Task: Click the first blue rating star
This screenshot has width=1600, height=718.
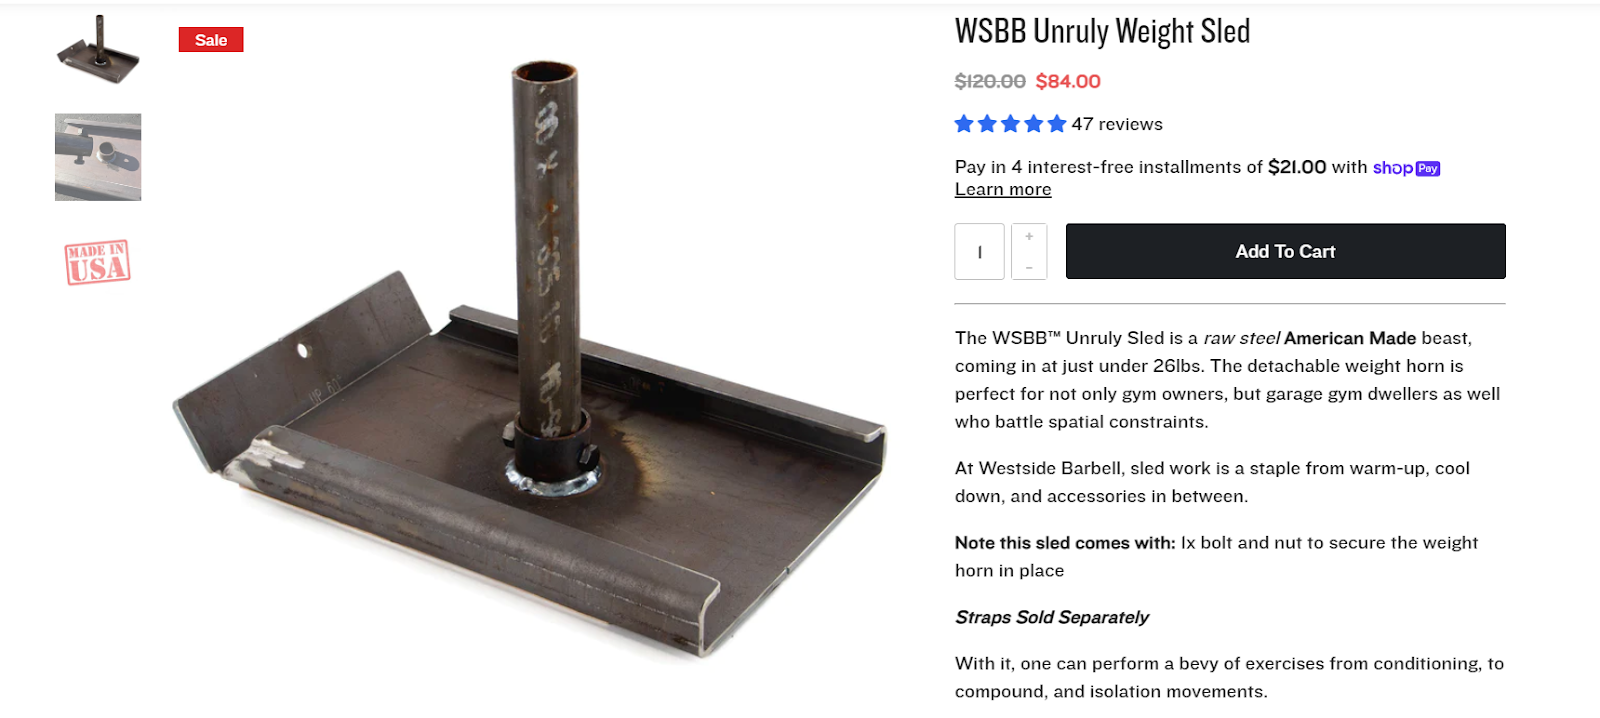Action: tap(964, 124)
